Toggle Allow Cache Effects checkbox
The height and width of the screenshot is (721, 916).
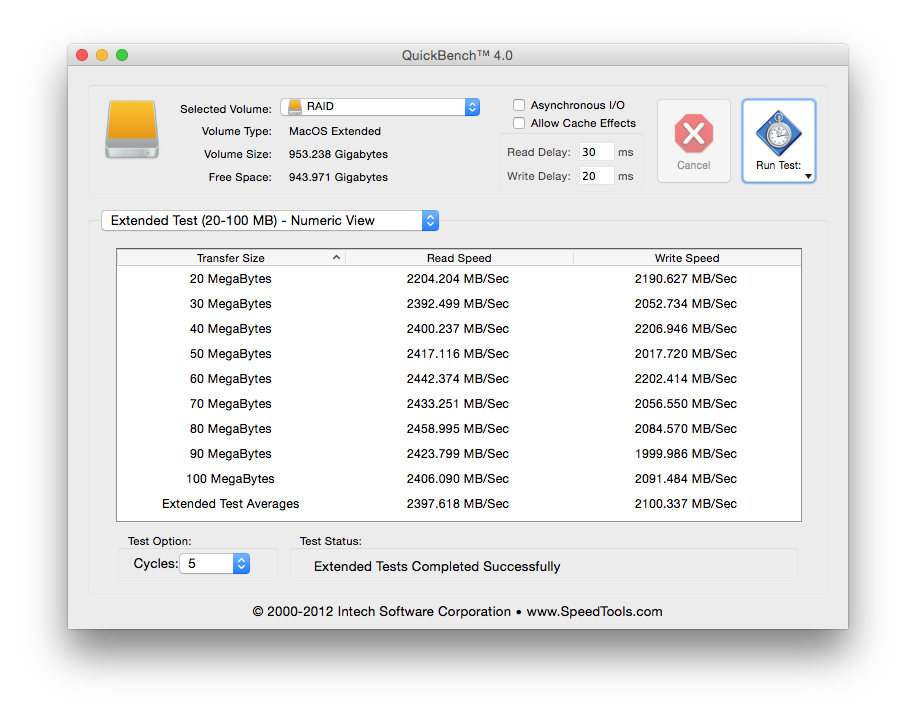tap(519, 123)
